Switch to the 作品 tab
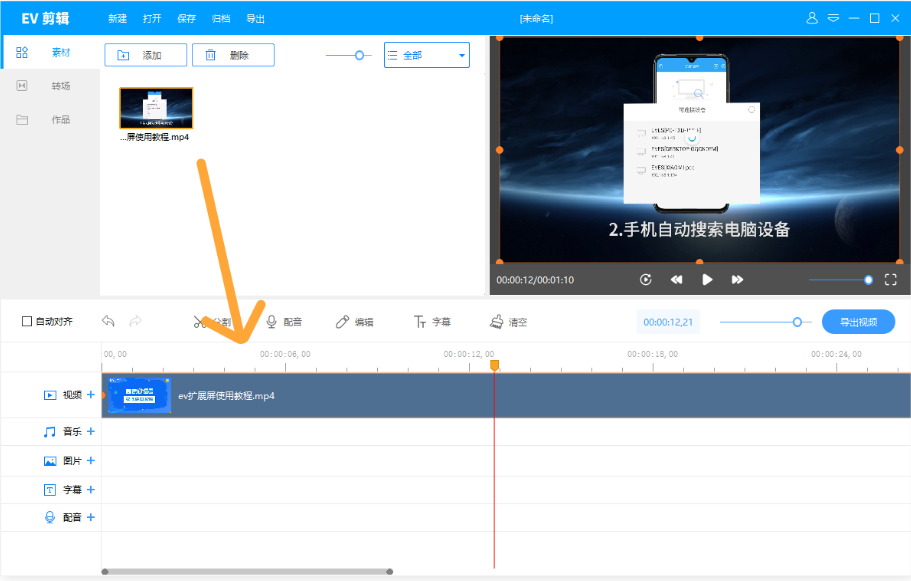911x581 pixels. tap(50, 120)
